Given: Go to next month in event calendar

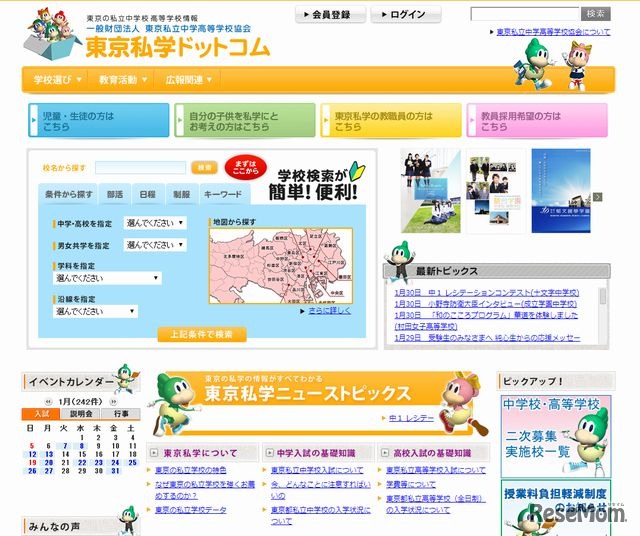Looking at the screenshot, I should pos(113,402).
